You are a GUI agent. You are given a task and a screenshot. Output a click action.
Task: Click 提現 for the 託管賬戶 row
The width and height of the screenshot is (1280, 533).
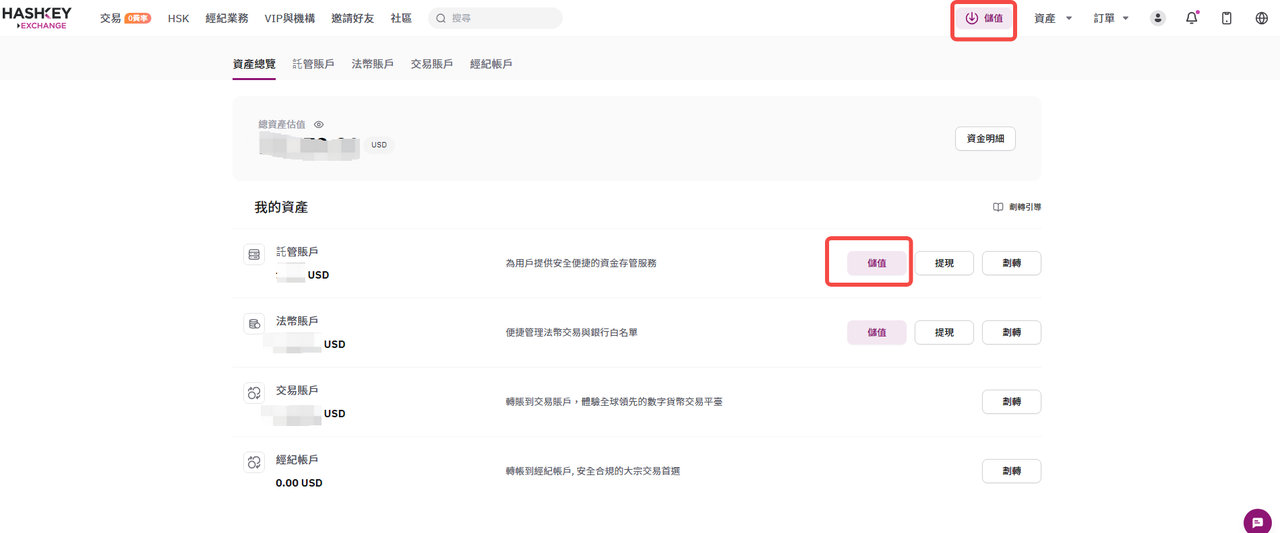coord(944,263)
